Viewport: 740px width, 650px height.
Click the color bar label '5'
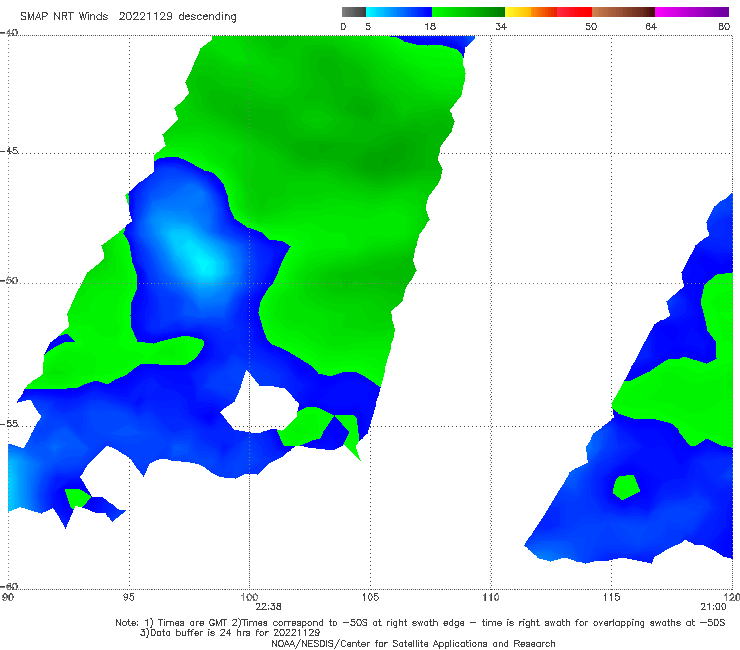[368, 26]
